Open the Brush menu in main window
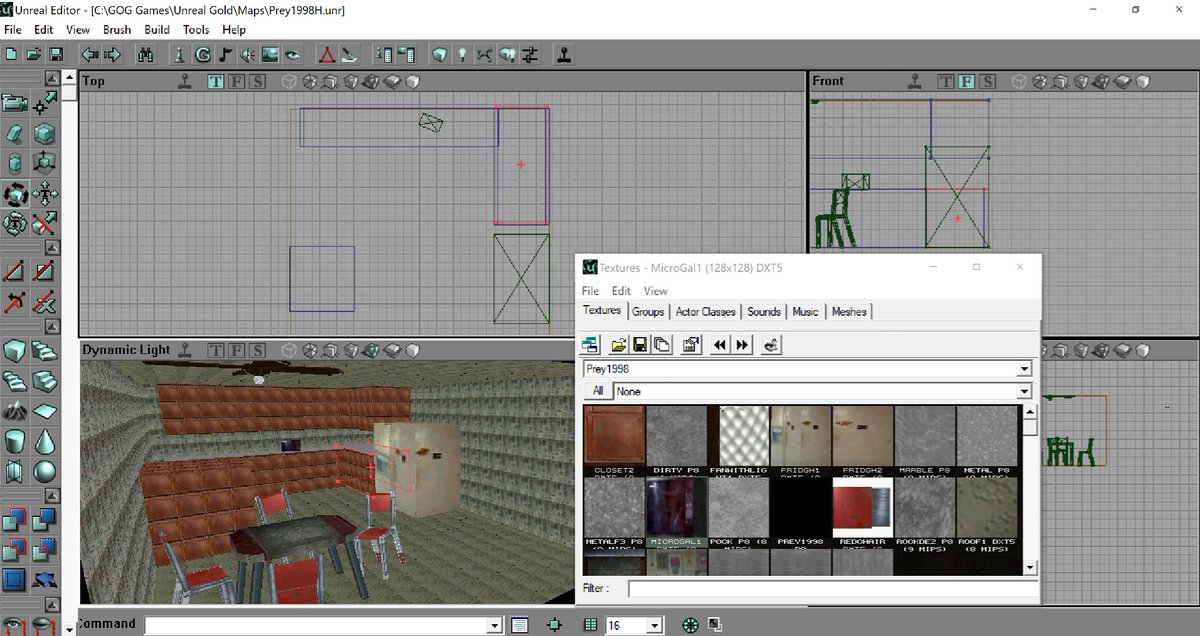This screenshot has width=1200, height=636. pos(117,30)
